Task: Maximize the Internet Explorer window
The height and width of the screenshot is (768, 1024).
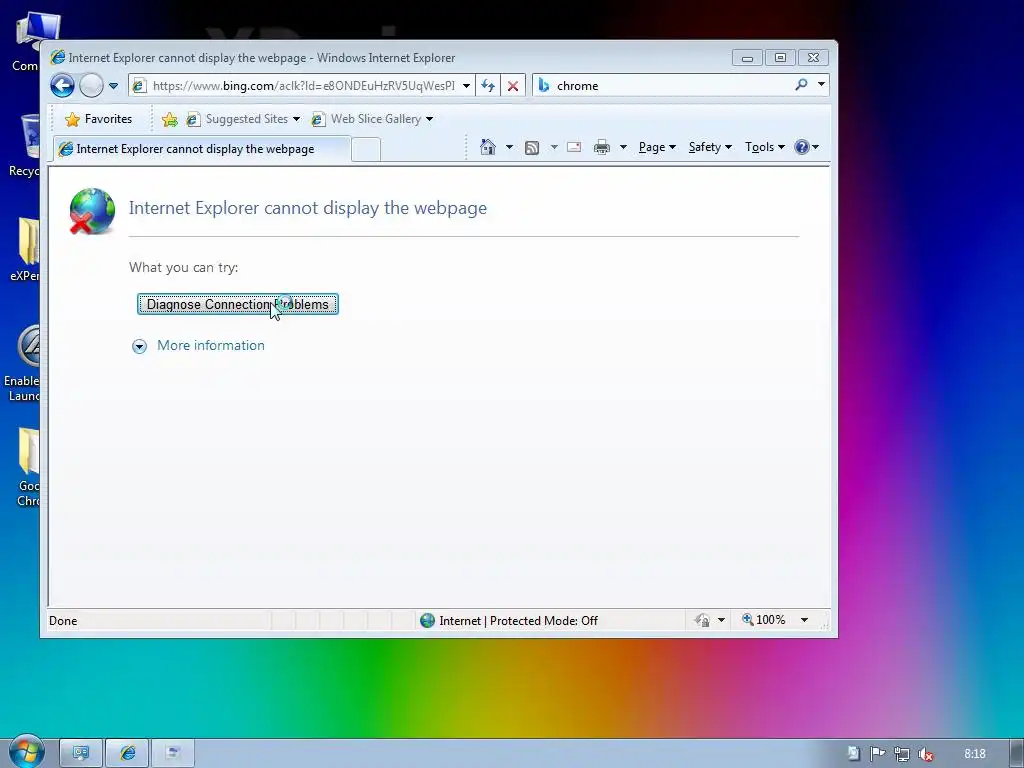Action: (x=780, y=58)
